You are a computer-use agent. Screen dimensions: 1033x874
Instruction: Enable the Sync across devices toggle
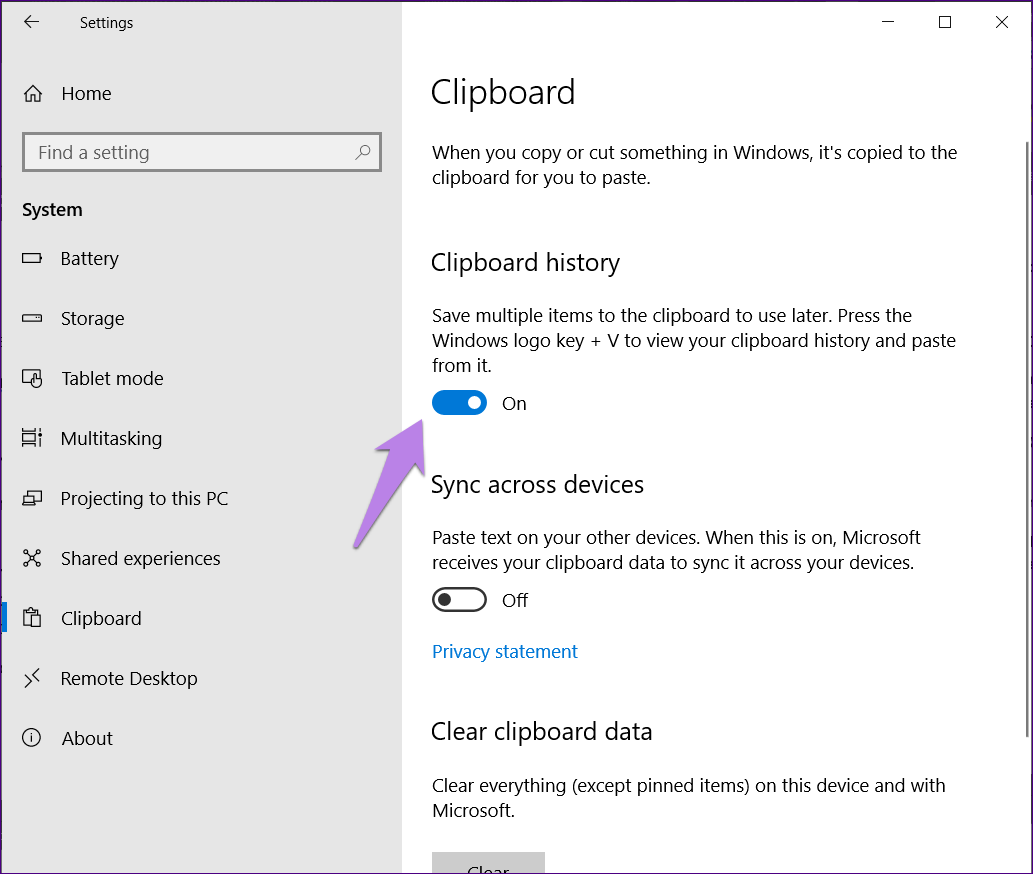click(459, 600)
